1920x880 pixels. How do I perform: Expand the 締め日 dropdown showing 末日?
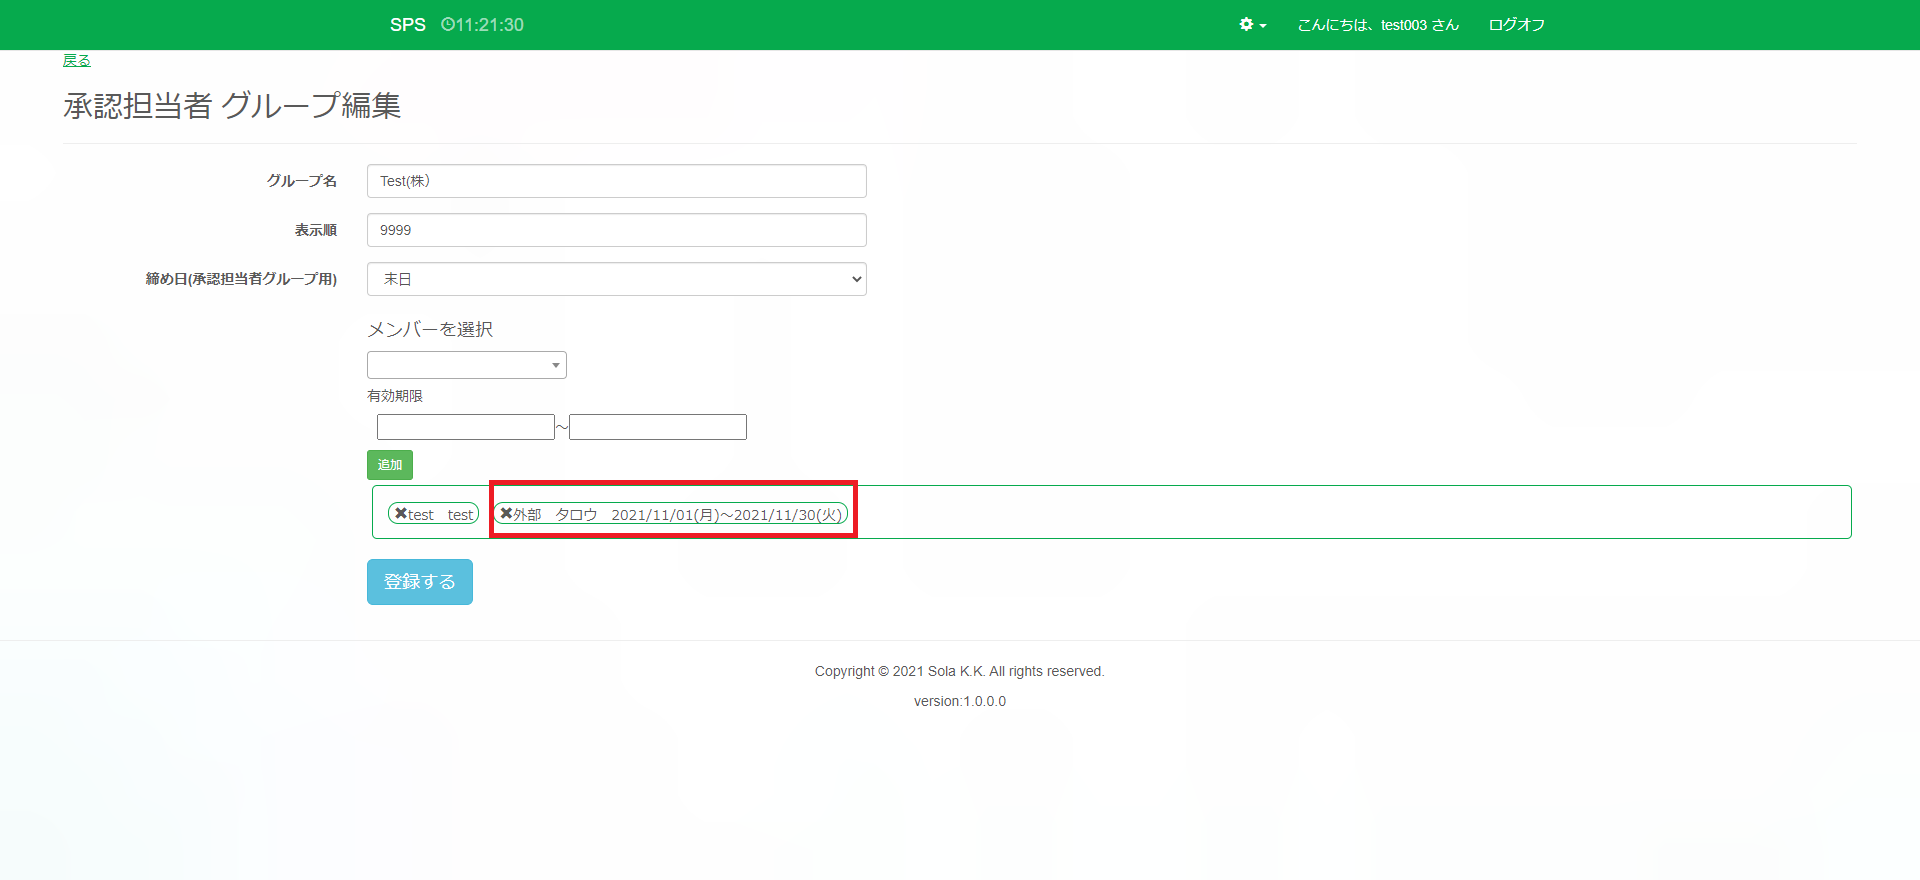[x=616, y=279]
